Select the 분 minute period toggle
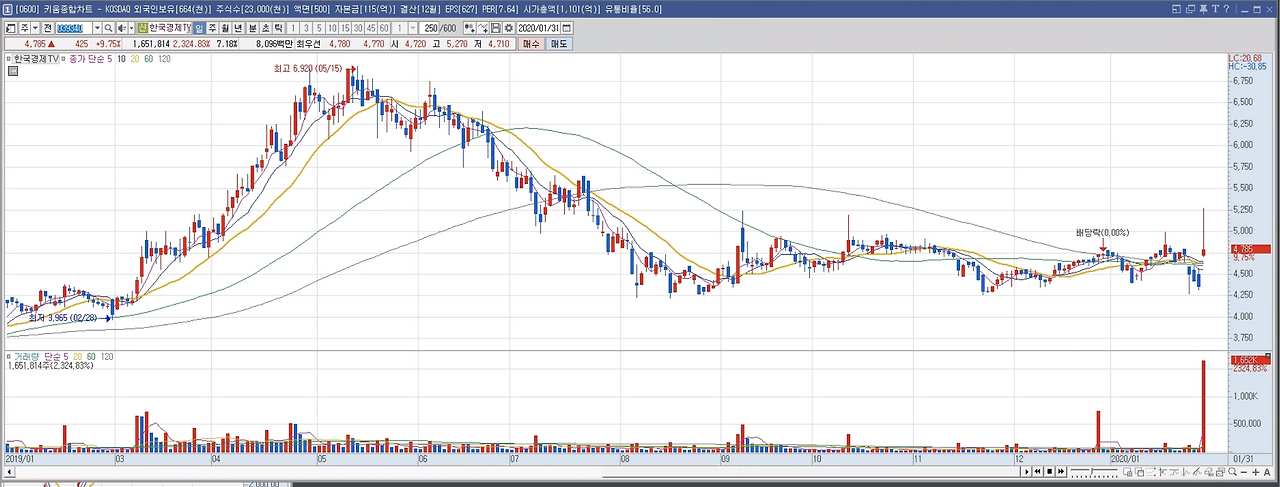Screen dimensions: 1280x487 253,28
